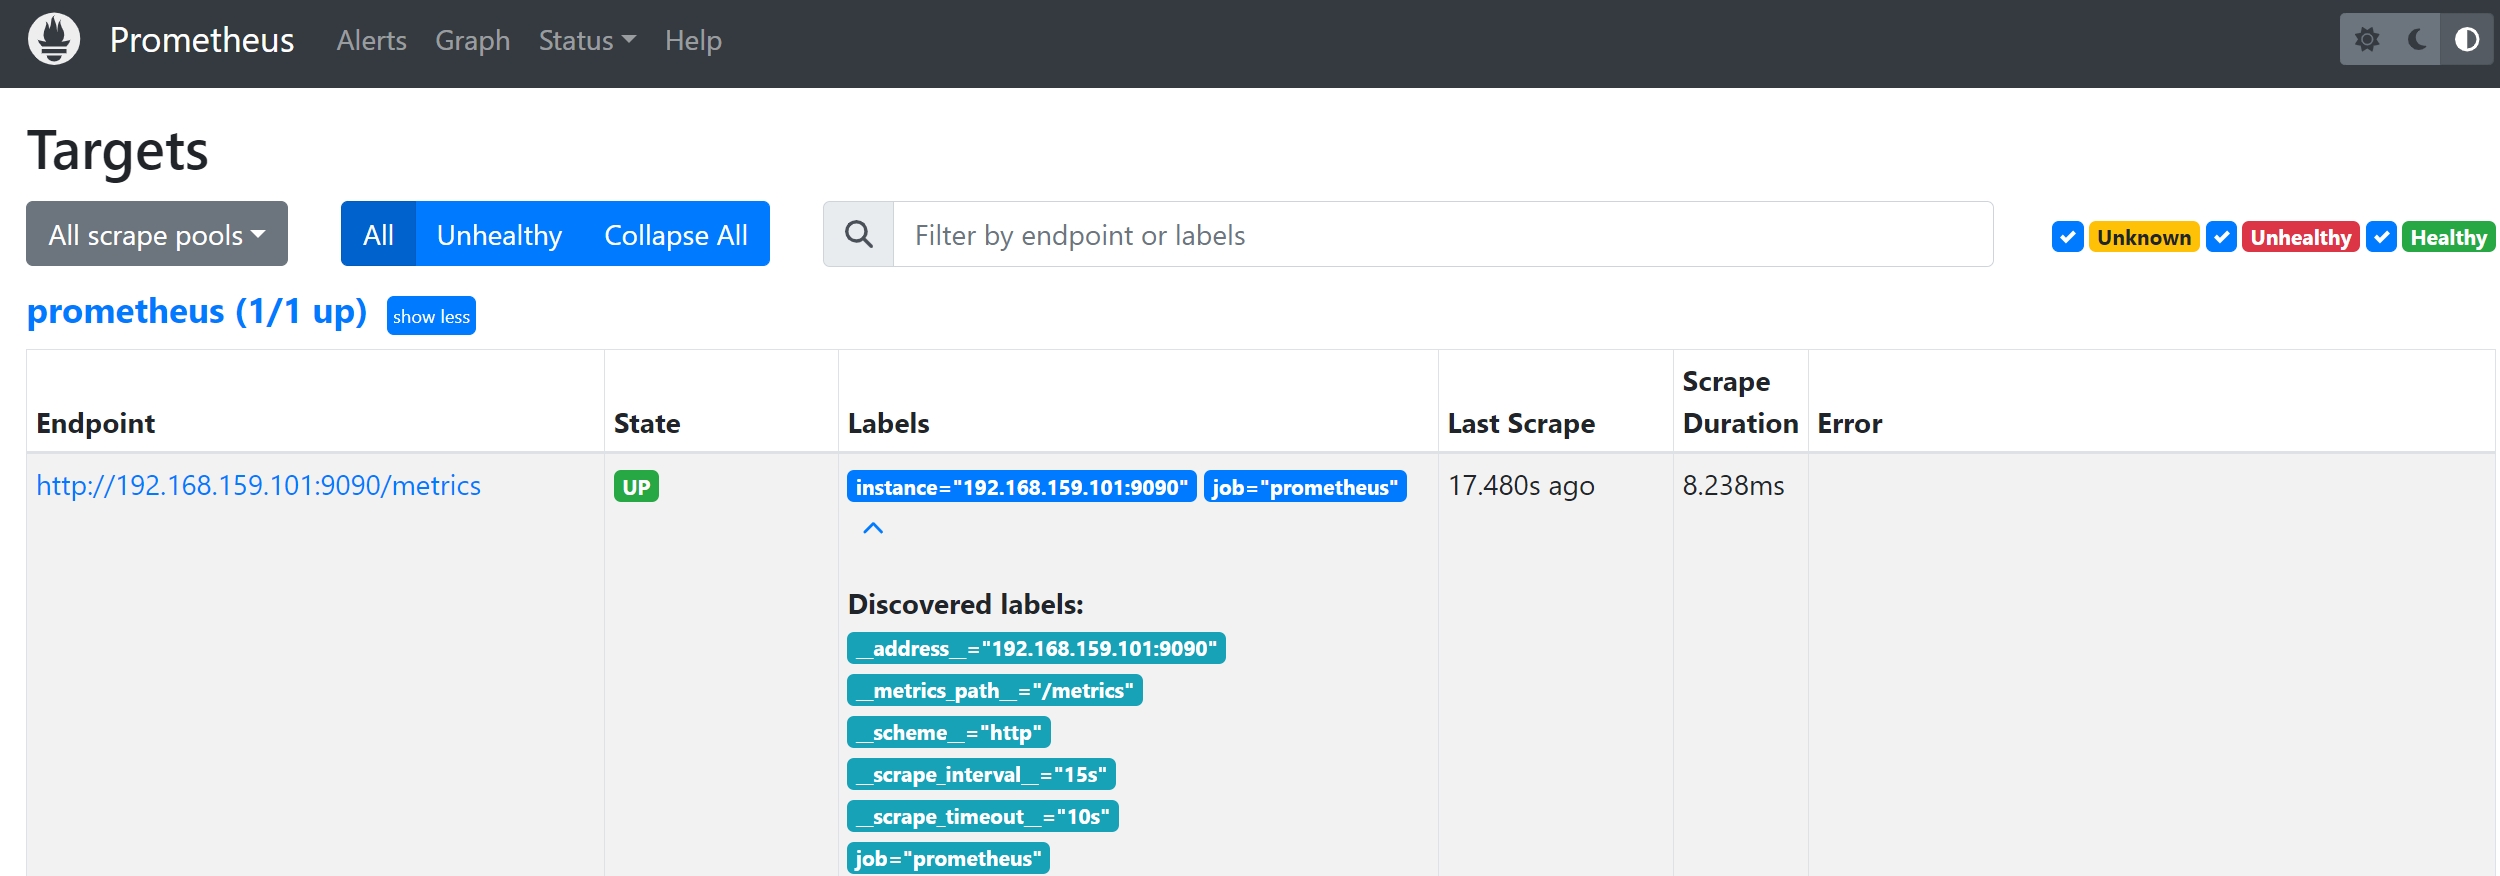Click the 17.480s ago last scrape value

[x=1521, y=486]
